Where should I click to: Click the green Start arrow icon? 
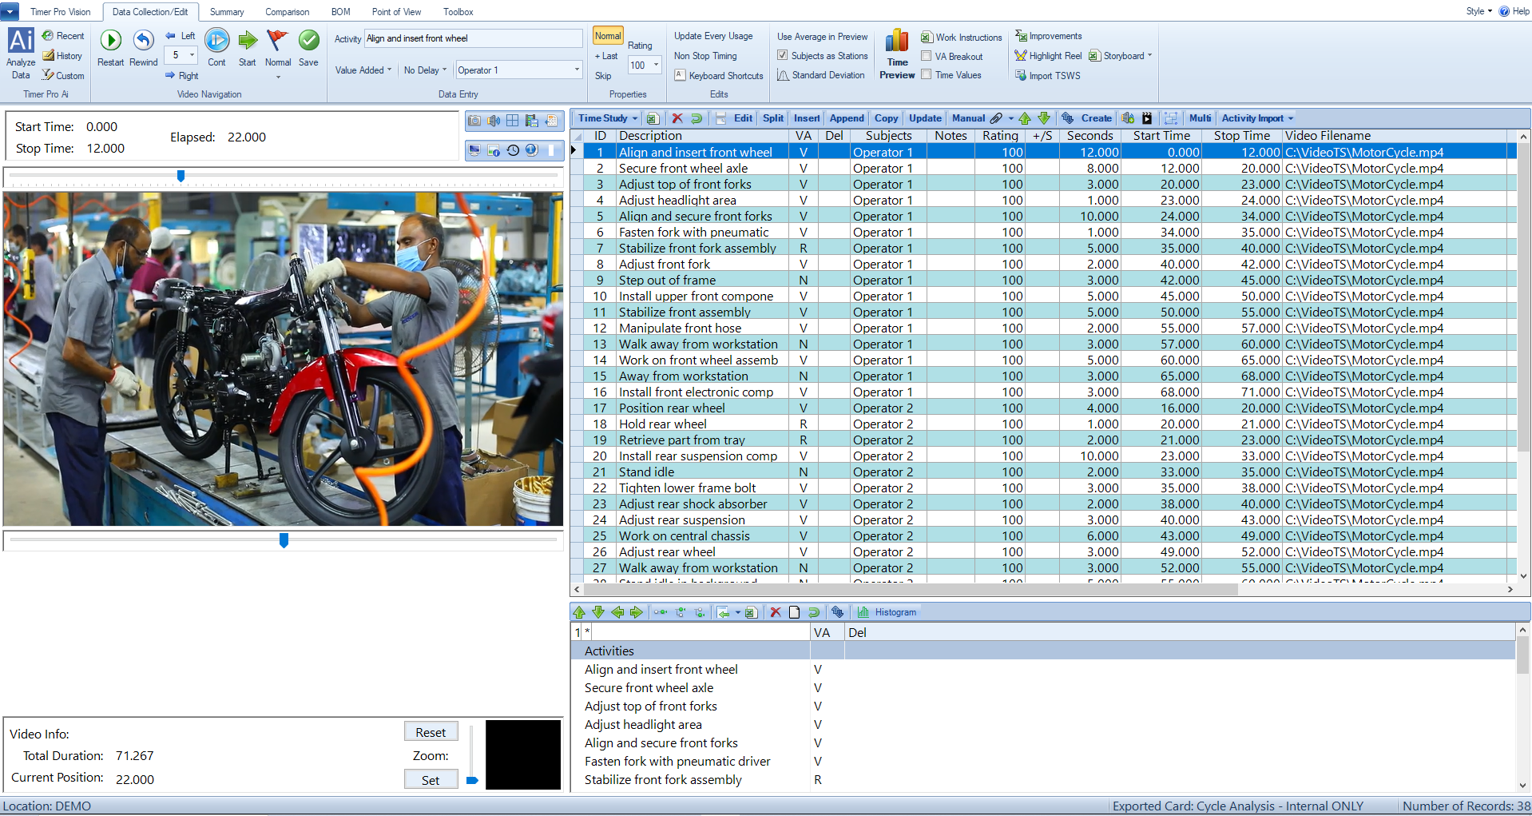coord(247,41)
